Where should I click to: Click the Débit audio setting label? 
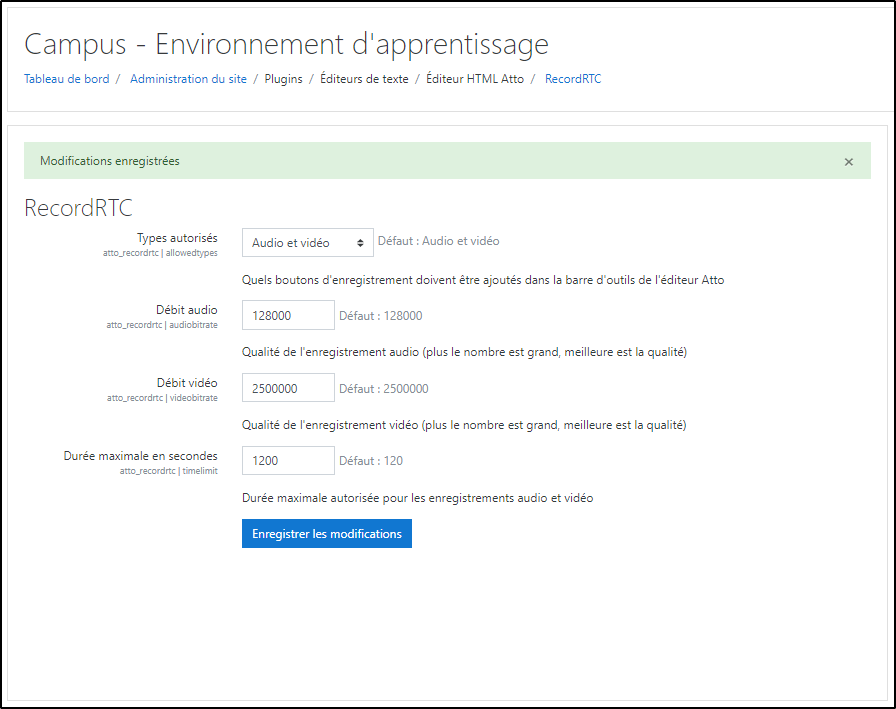point(187,311)
